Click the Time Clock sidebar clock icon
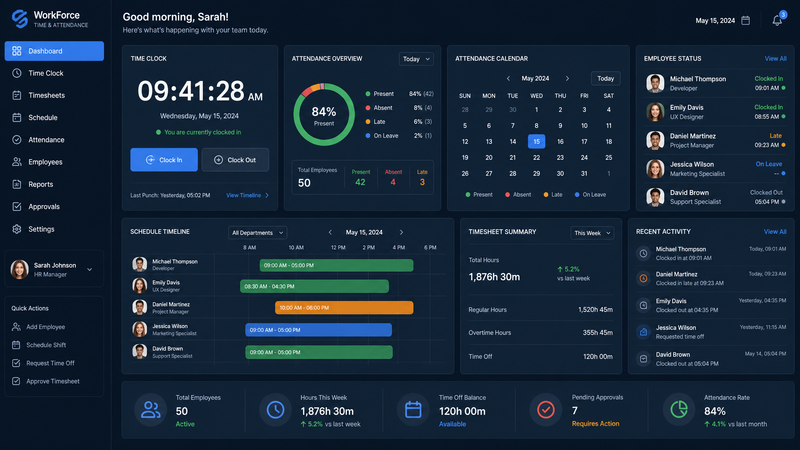 pos(17,73)
